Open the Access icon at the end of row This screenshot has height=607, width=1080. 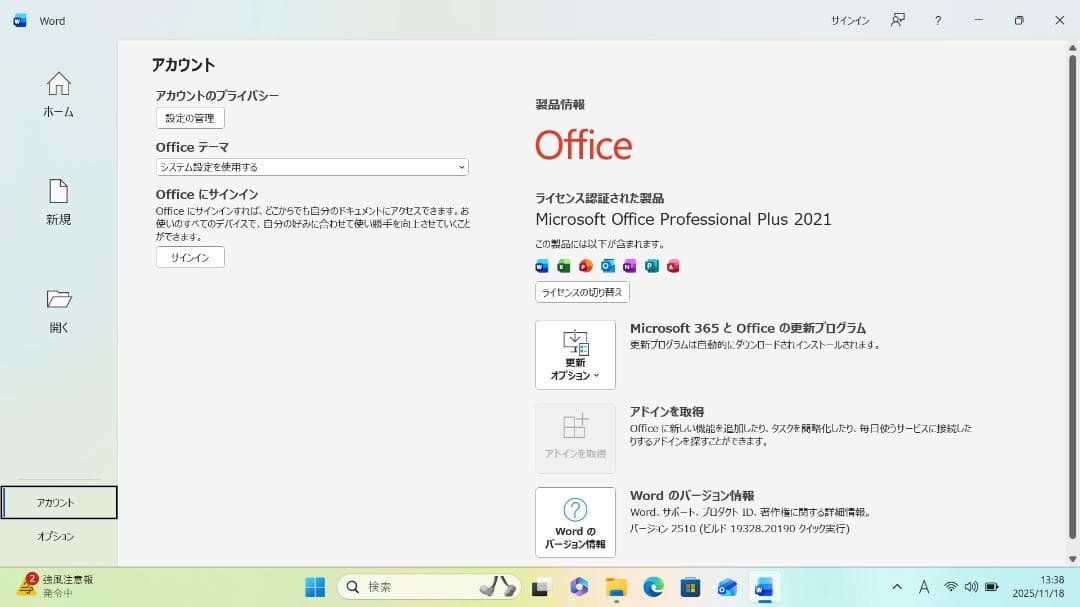point(672,266)
